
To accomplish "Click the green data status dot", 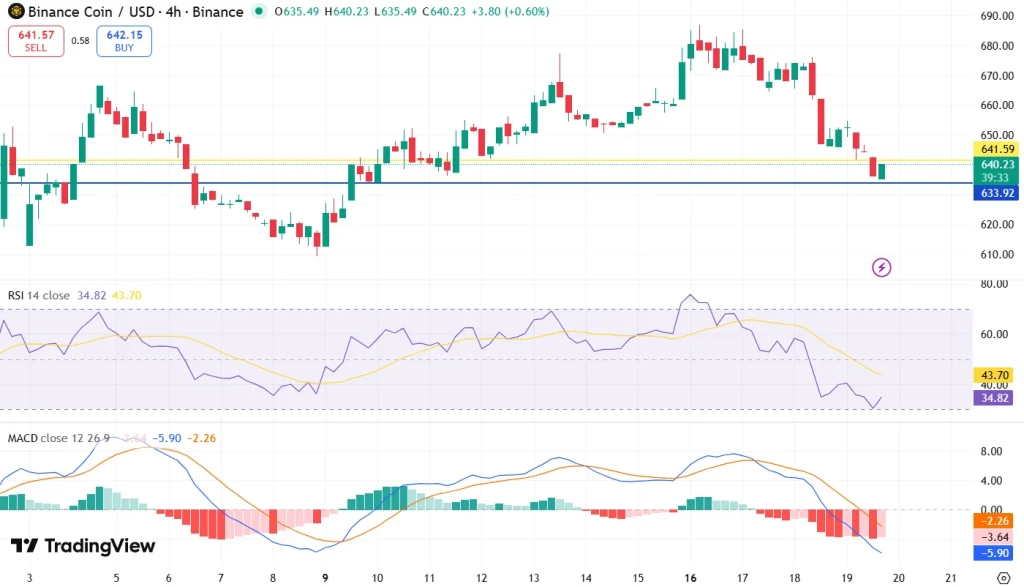I will tap(259, 12).
